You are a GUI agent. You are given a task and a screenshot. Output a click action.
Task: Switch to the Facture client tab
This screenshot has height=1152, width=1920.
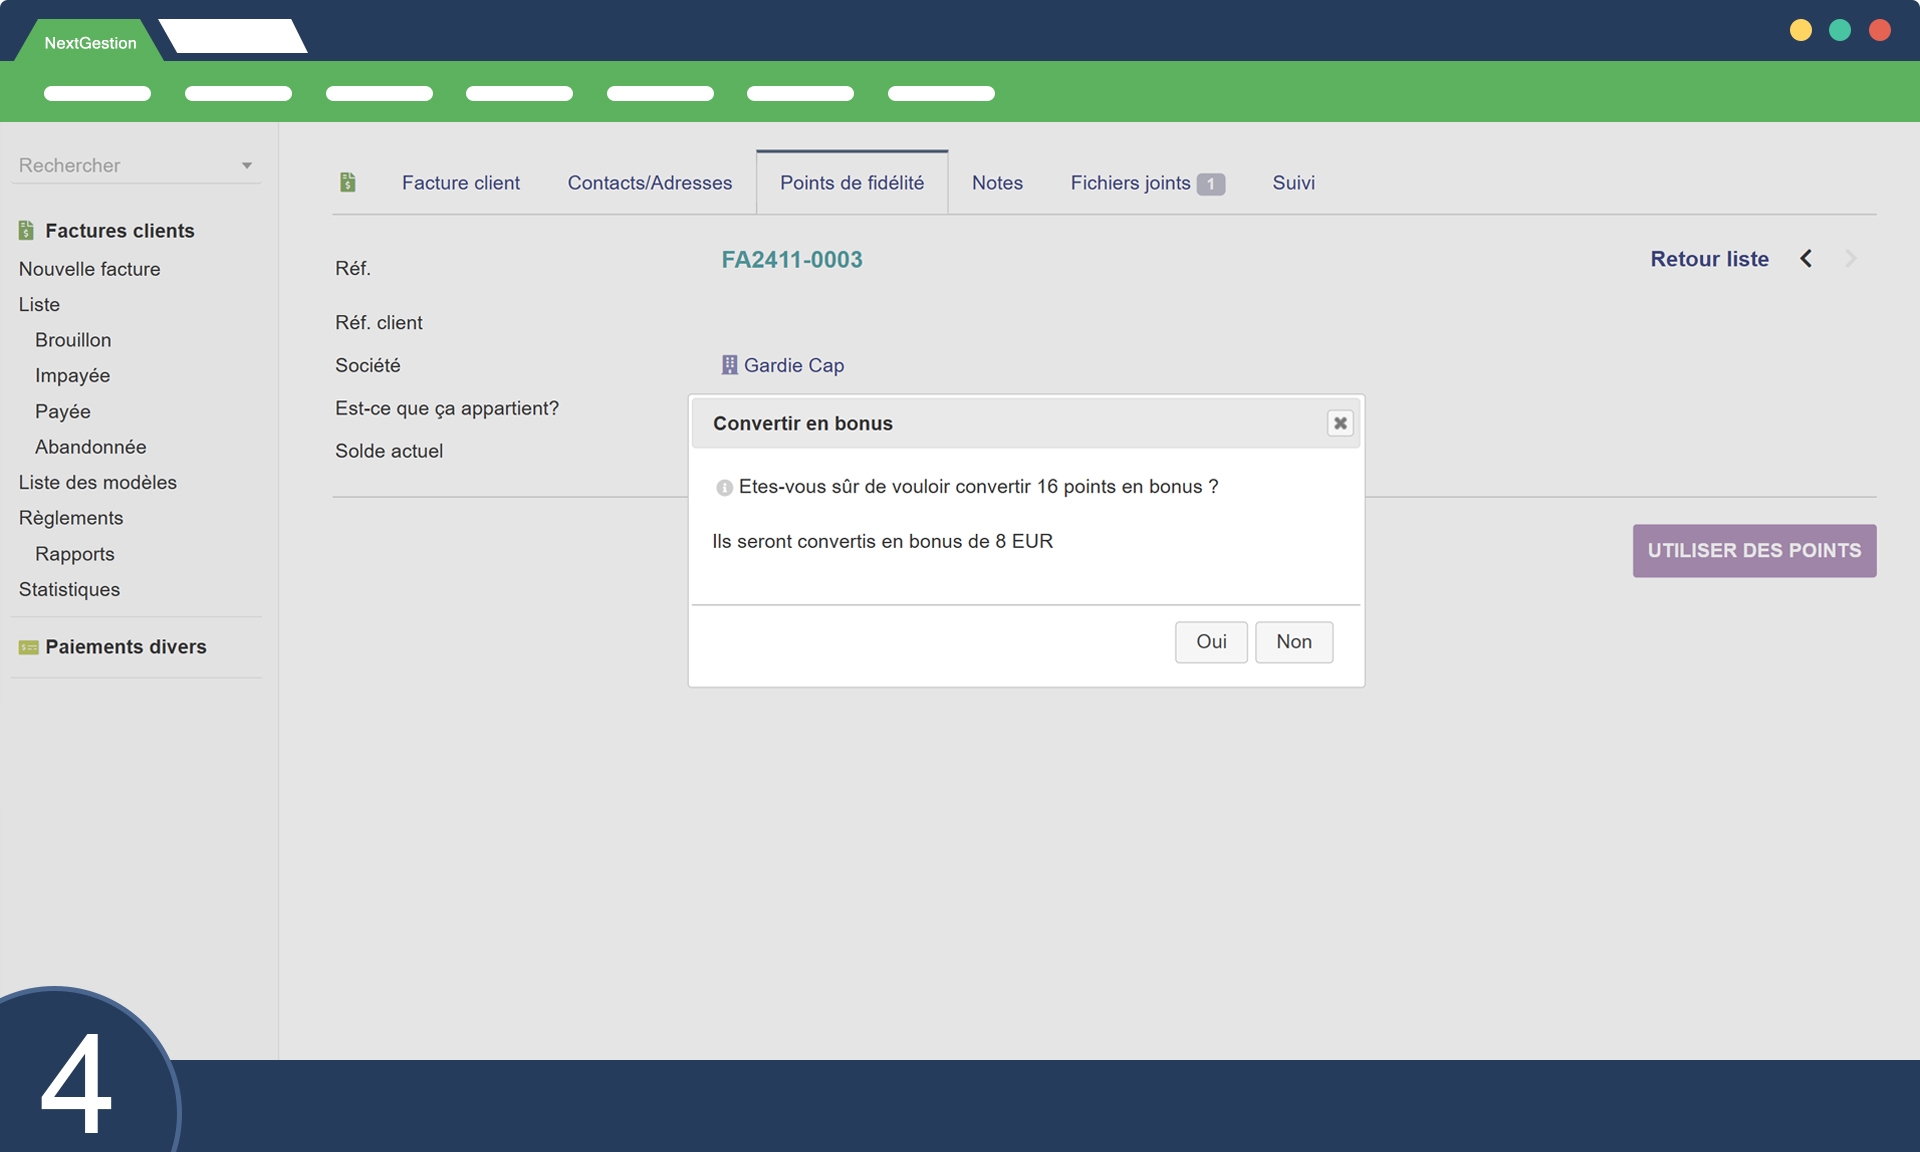click(x=460, y=183)
